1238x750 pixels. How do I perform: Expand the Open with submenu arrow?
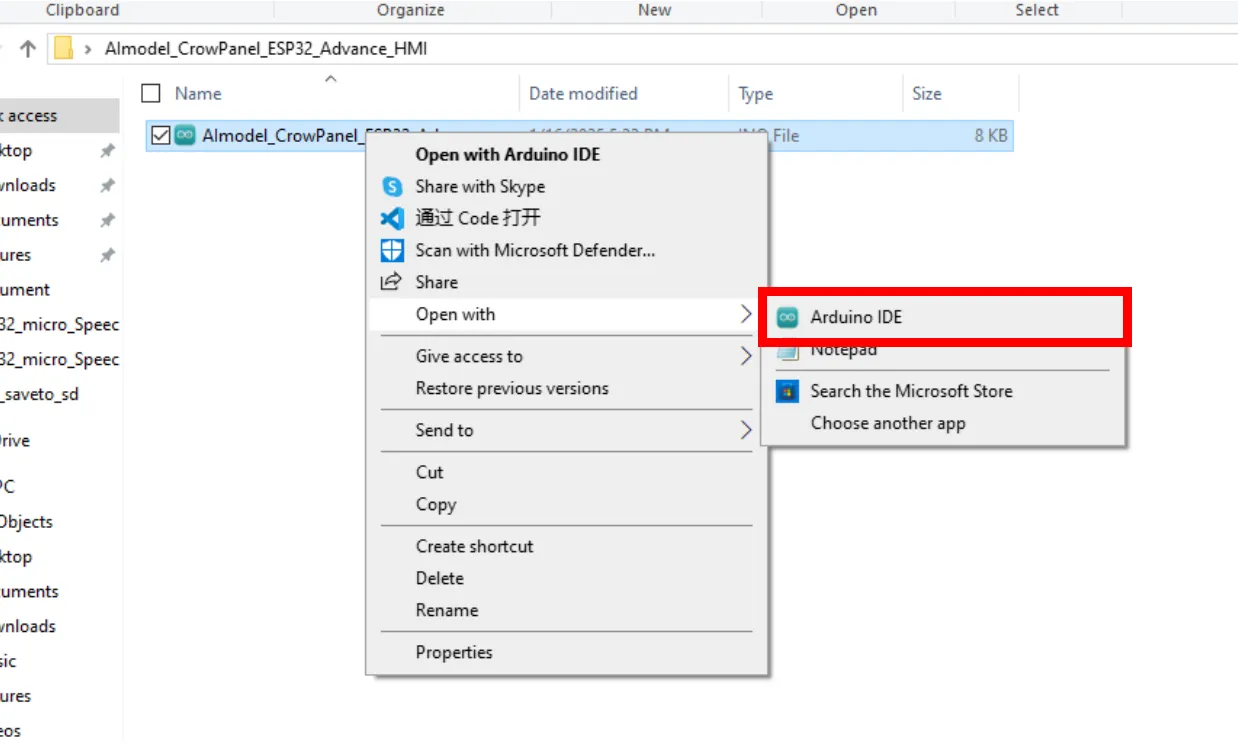[x=745, y=314]
